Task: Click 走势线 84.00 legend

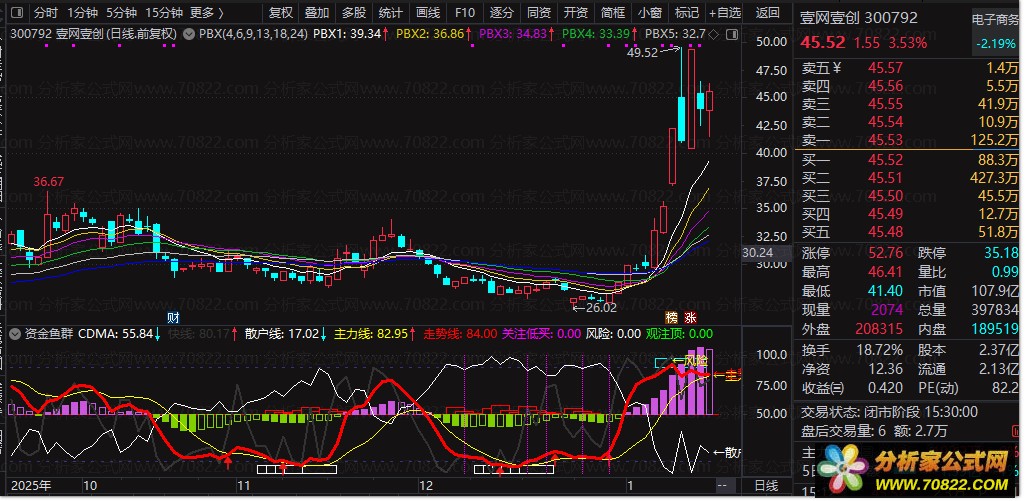Action: coord(460,334)
